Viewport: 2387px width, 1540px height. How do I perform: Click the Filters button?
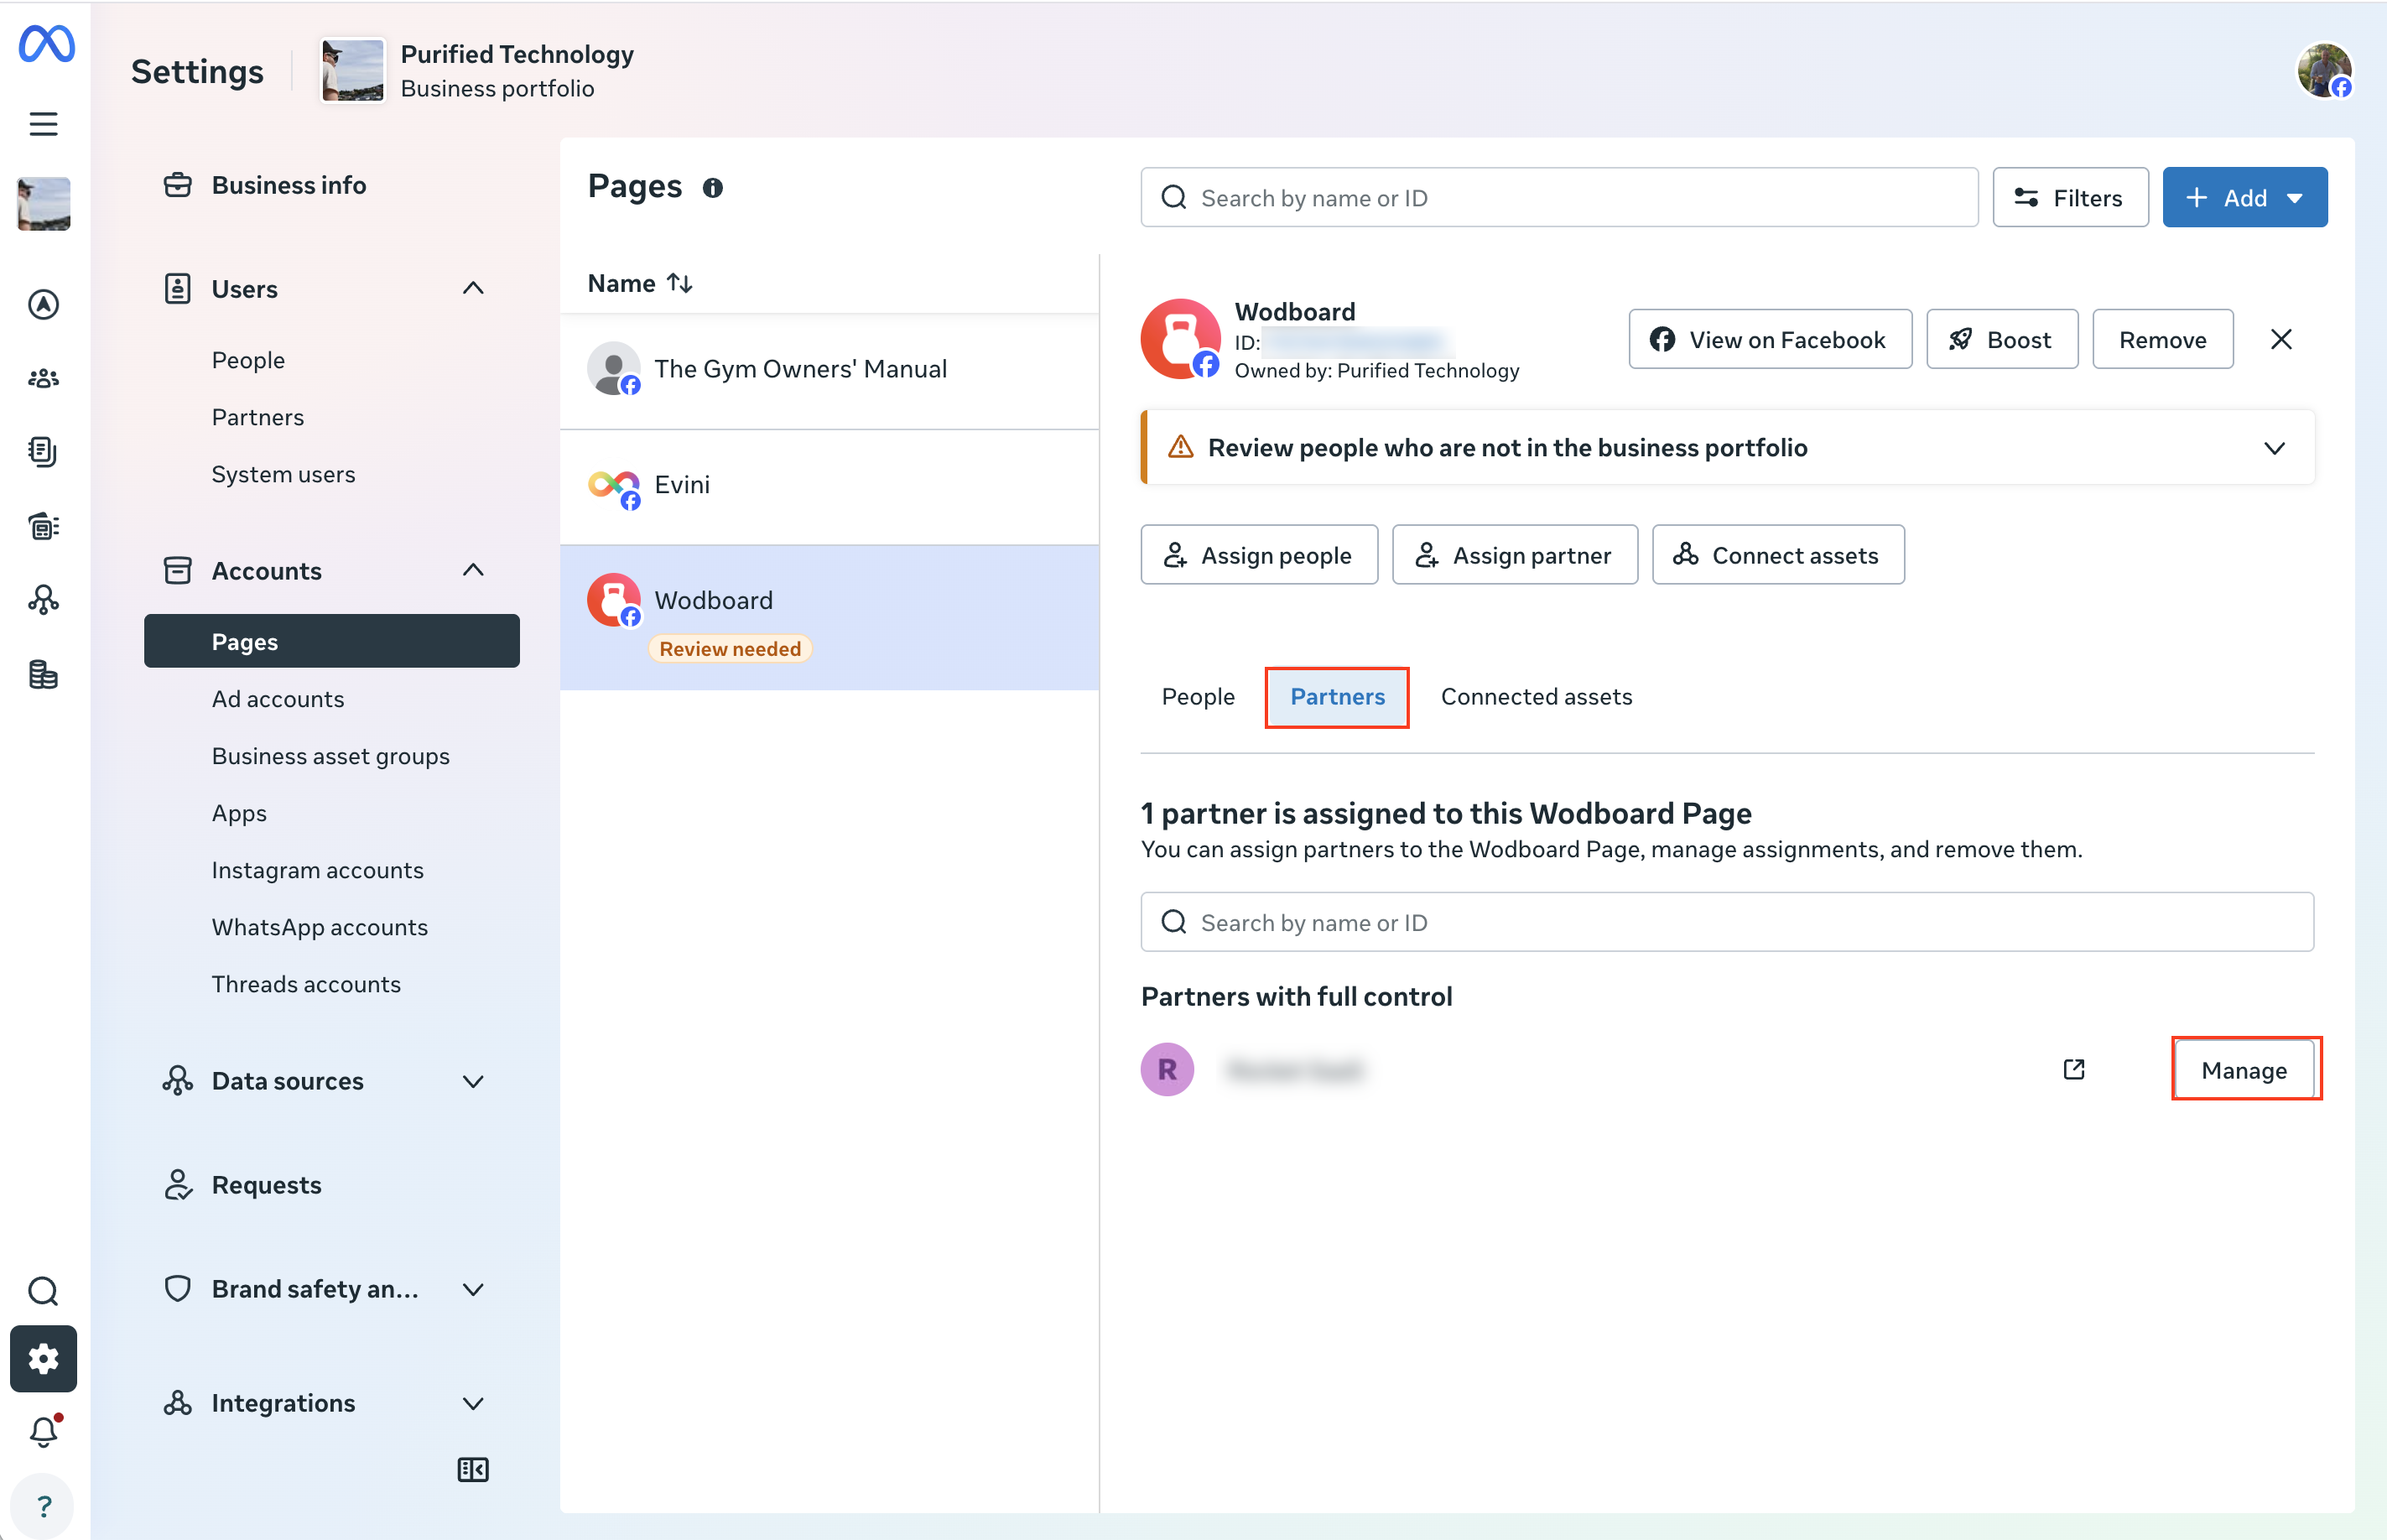point(2070,197)
